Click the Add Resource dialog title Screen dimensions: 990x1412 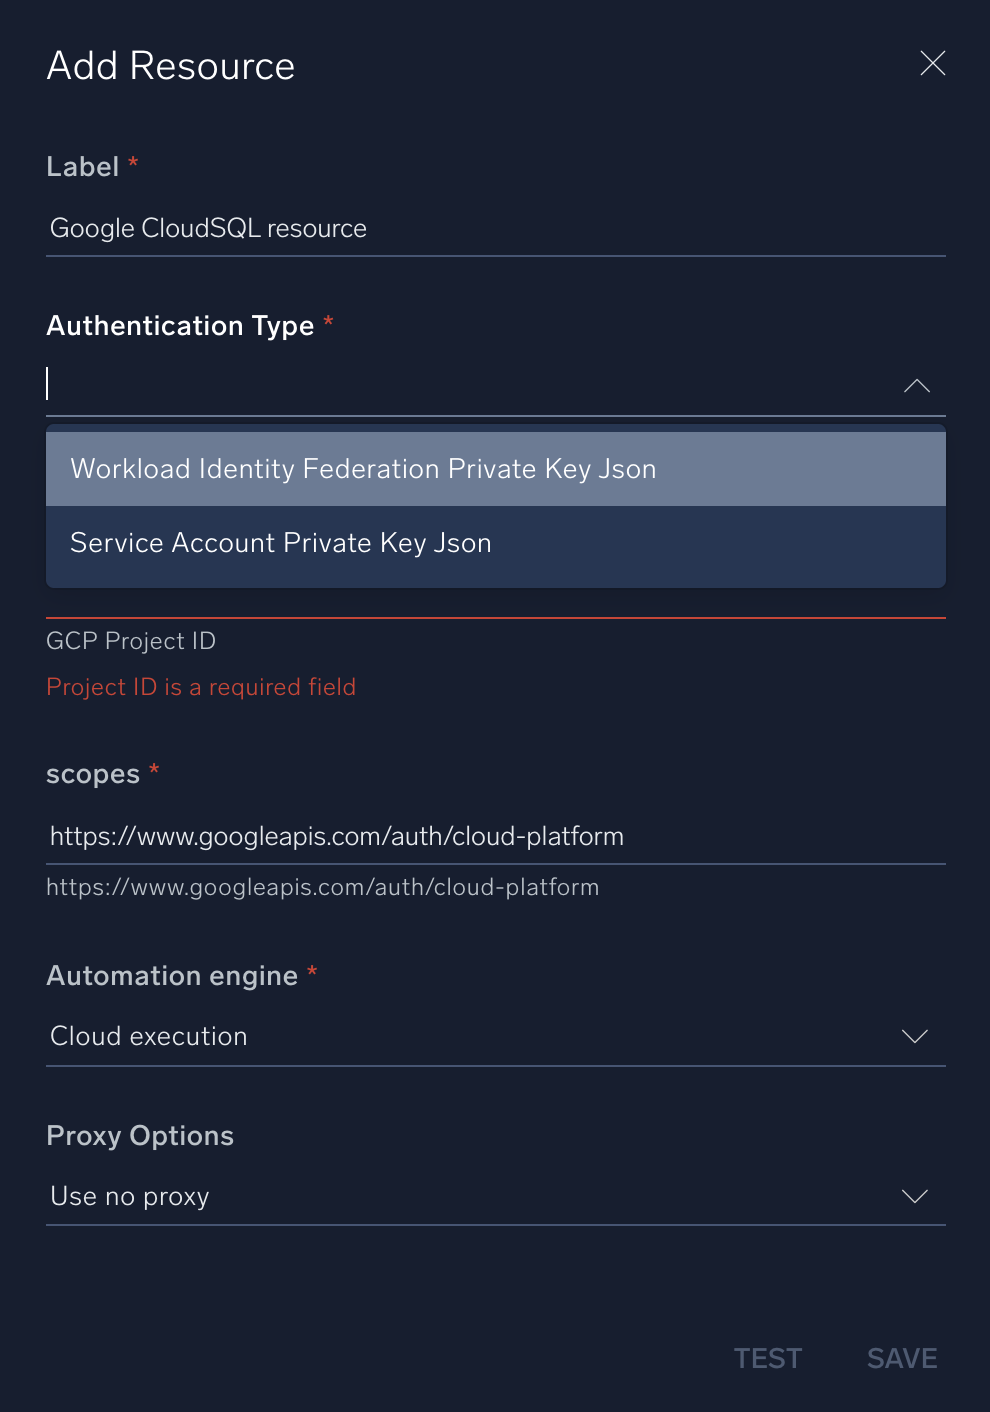click(x=170, y=64)
